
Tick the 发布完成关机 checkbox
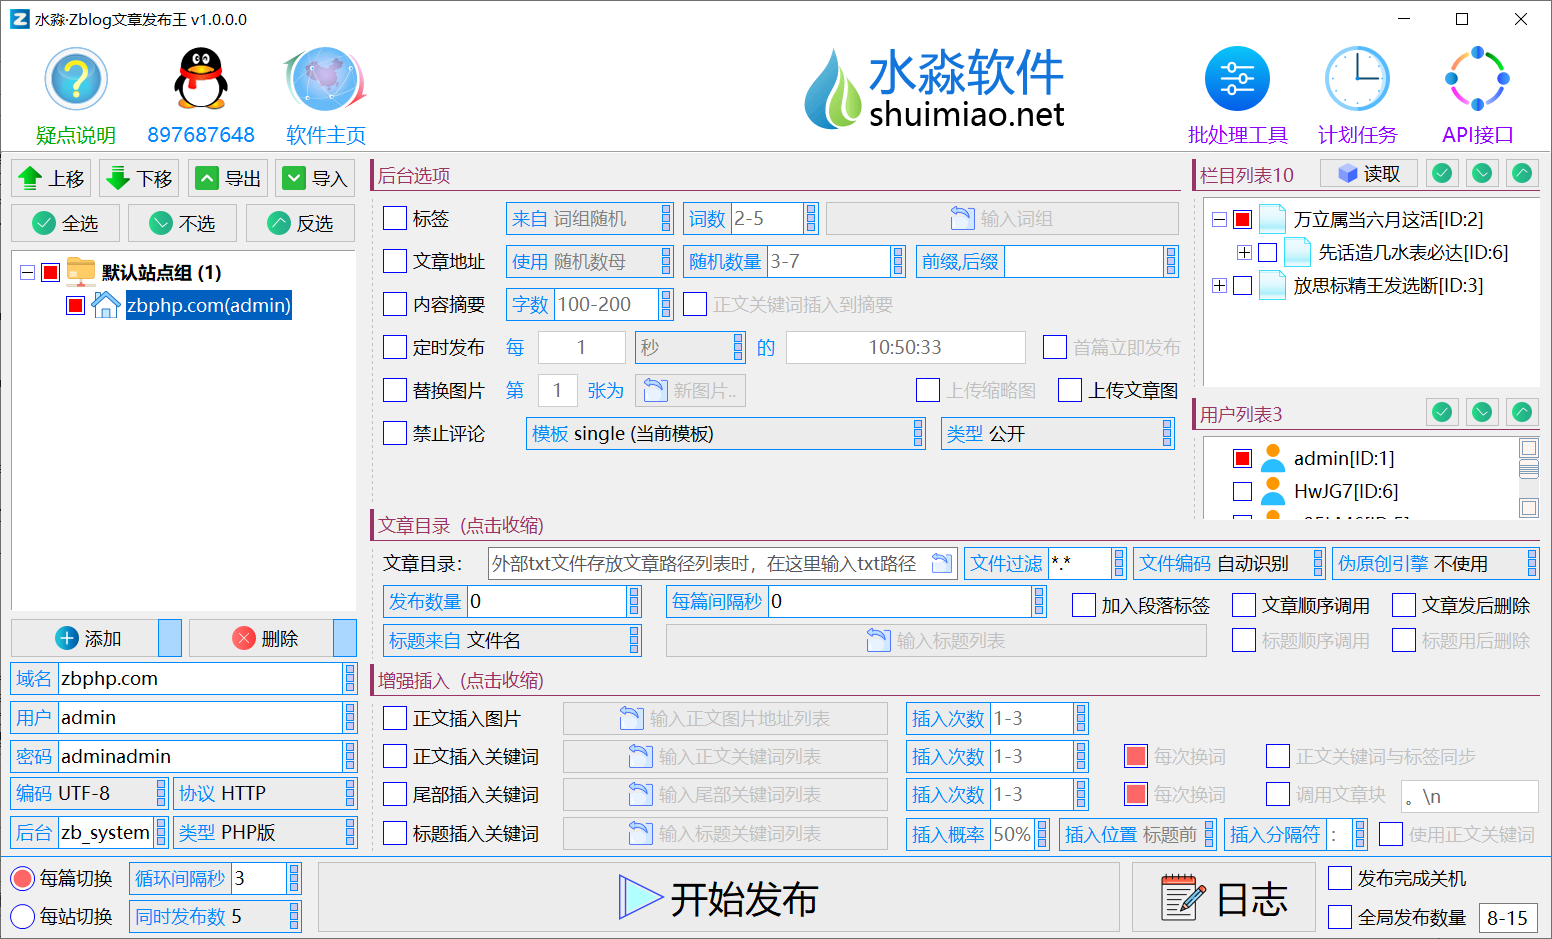[x=1340, y=878]
